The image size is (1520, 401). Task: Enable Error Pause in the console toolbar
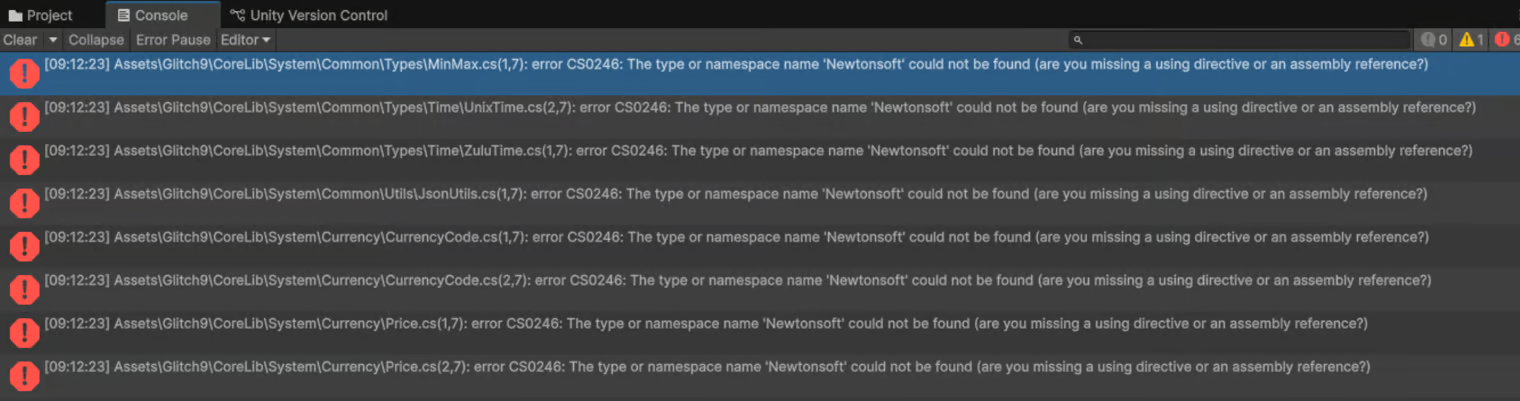[173, 40]
